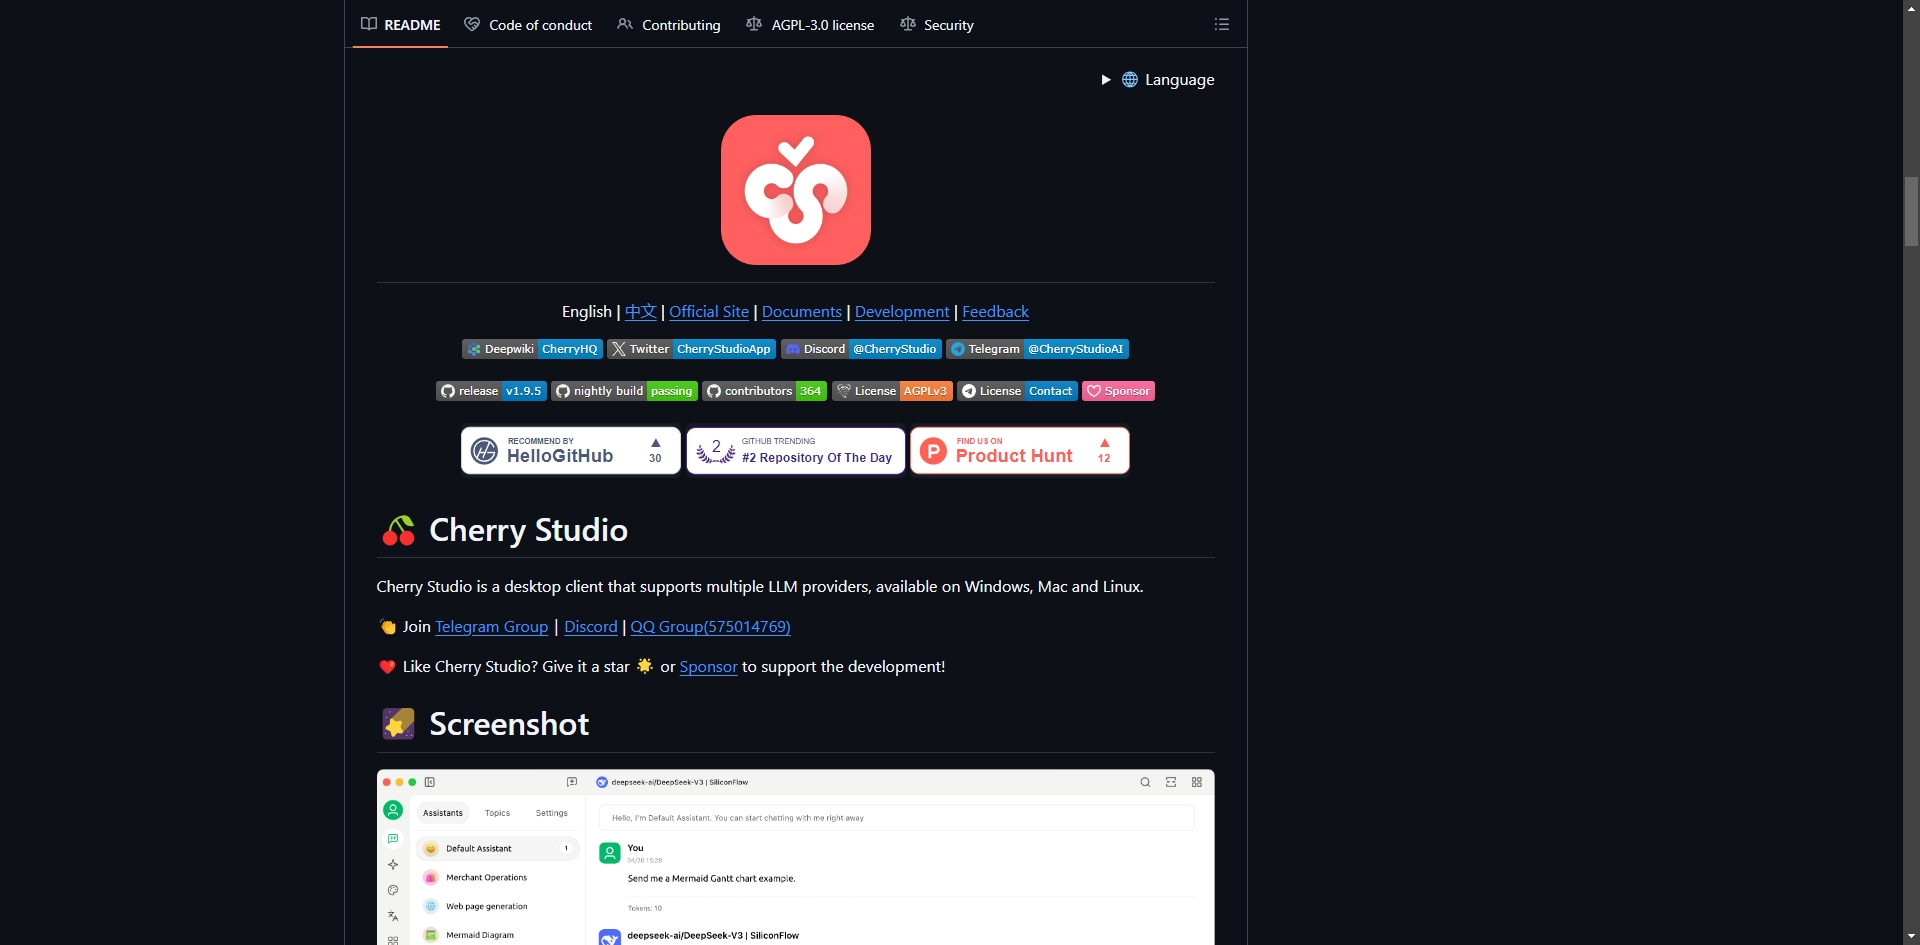
Task: Open the Development link
Action: (902, 312)
